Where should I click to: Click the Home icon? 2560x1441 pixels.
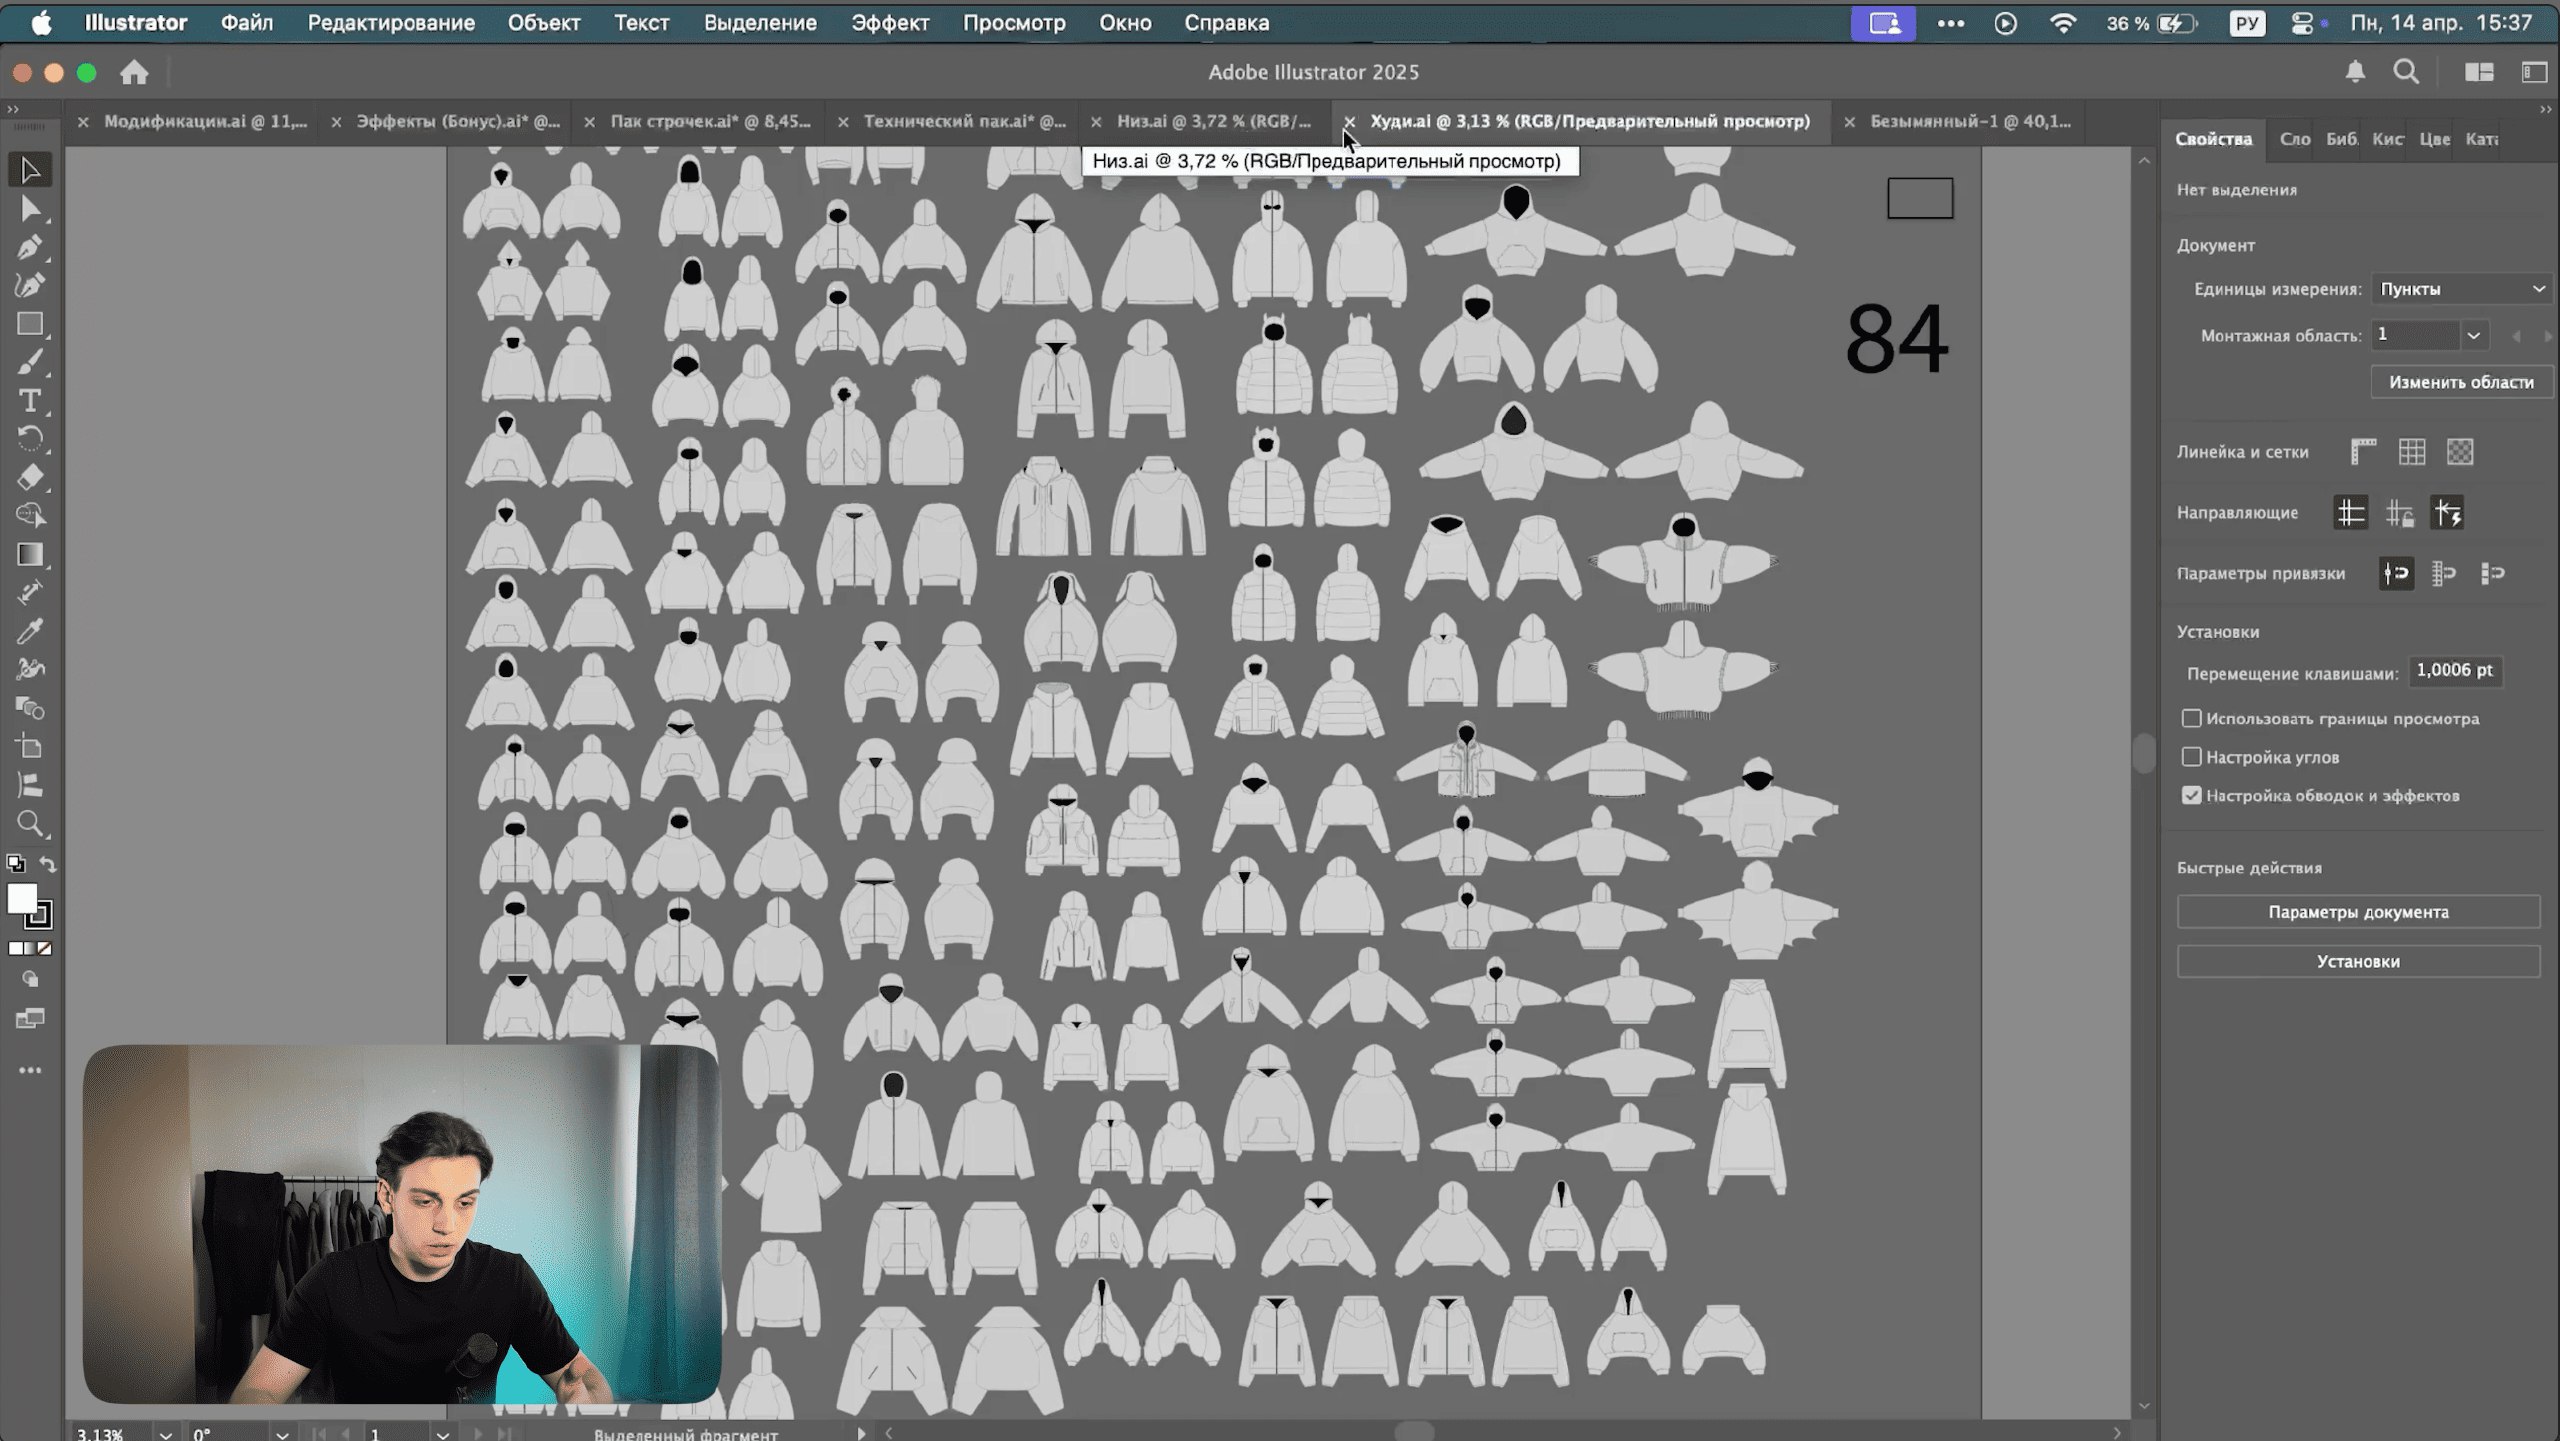pyautogui.click(x=134, y=72)
